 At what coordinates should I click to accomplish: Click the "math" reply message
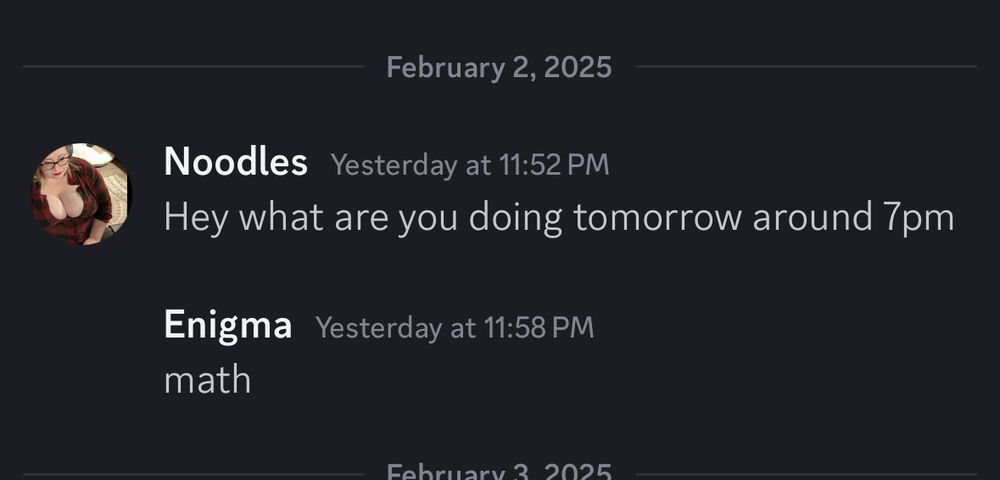[207, 380]
